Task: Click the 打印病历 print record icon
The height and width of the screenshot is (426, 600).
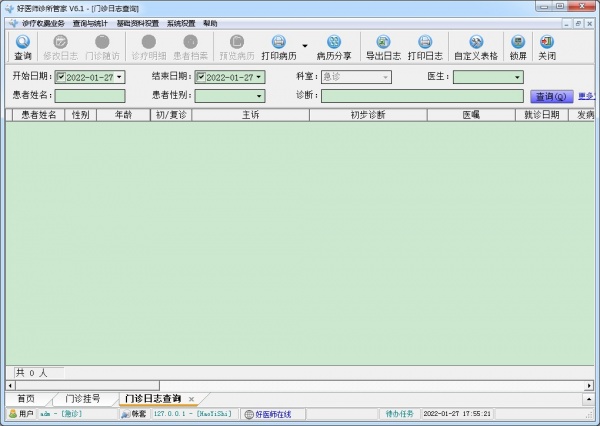Action: click(279, 47)
